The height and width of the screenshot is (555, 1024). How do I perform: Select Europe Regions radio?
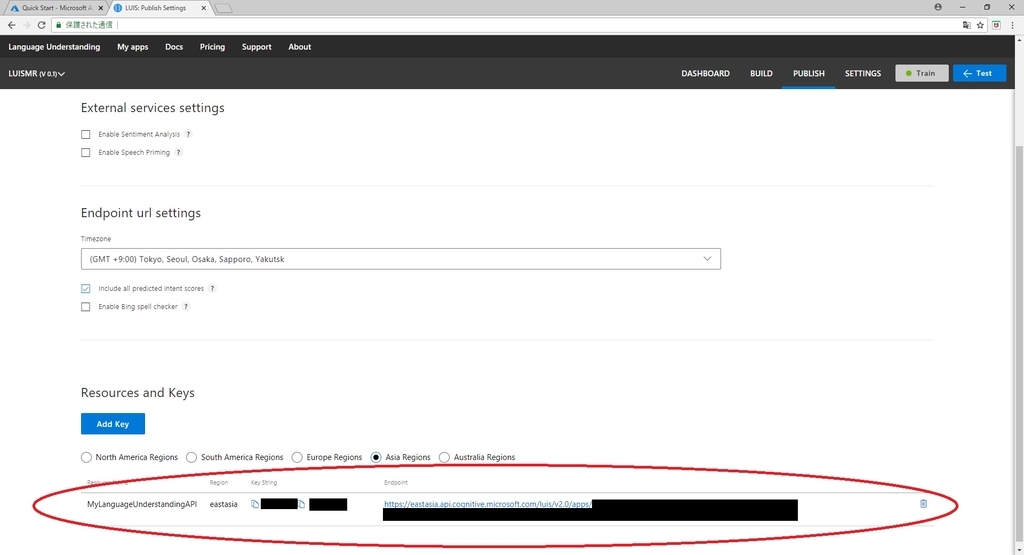[x=297, y=458]
